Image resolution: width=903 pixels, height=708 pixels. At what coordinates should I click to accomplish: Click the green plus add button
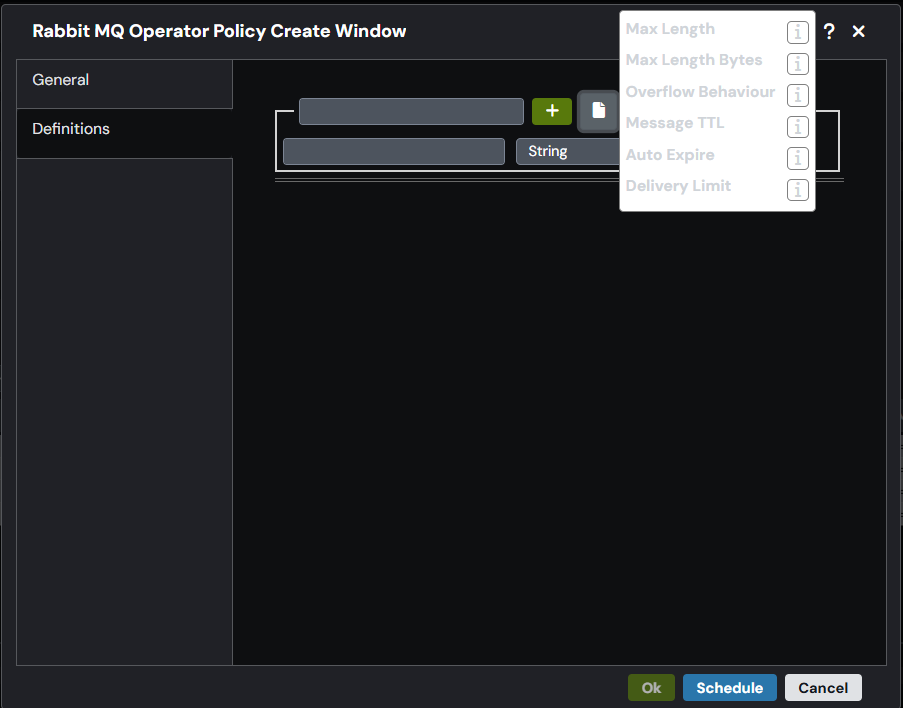tap(552, 111)
